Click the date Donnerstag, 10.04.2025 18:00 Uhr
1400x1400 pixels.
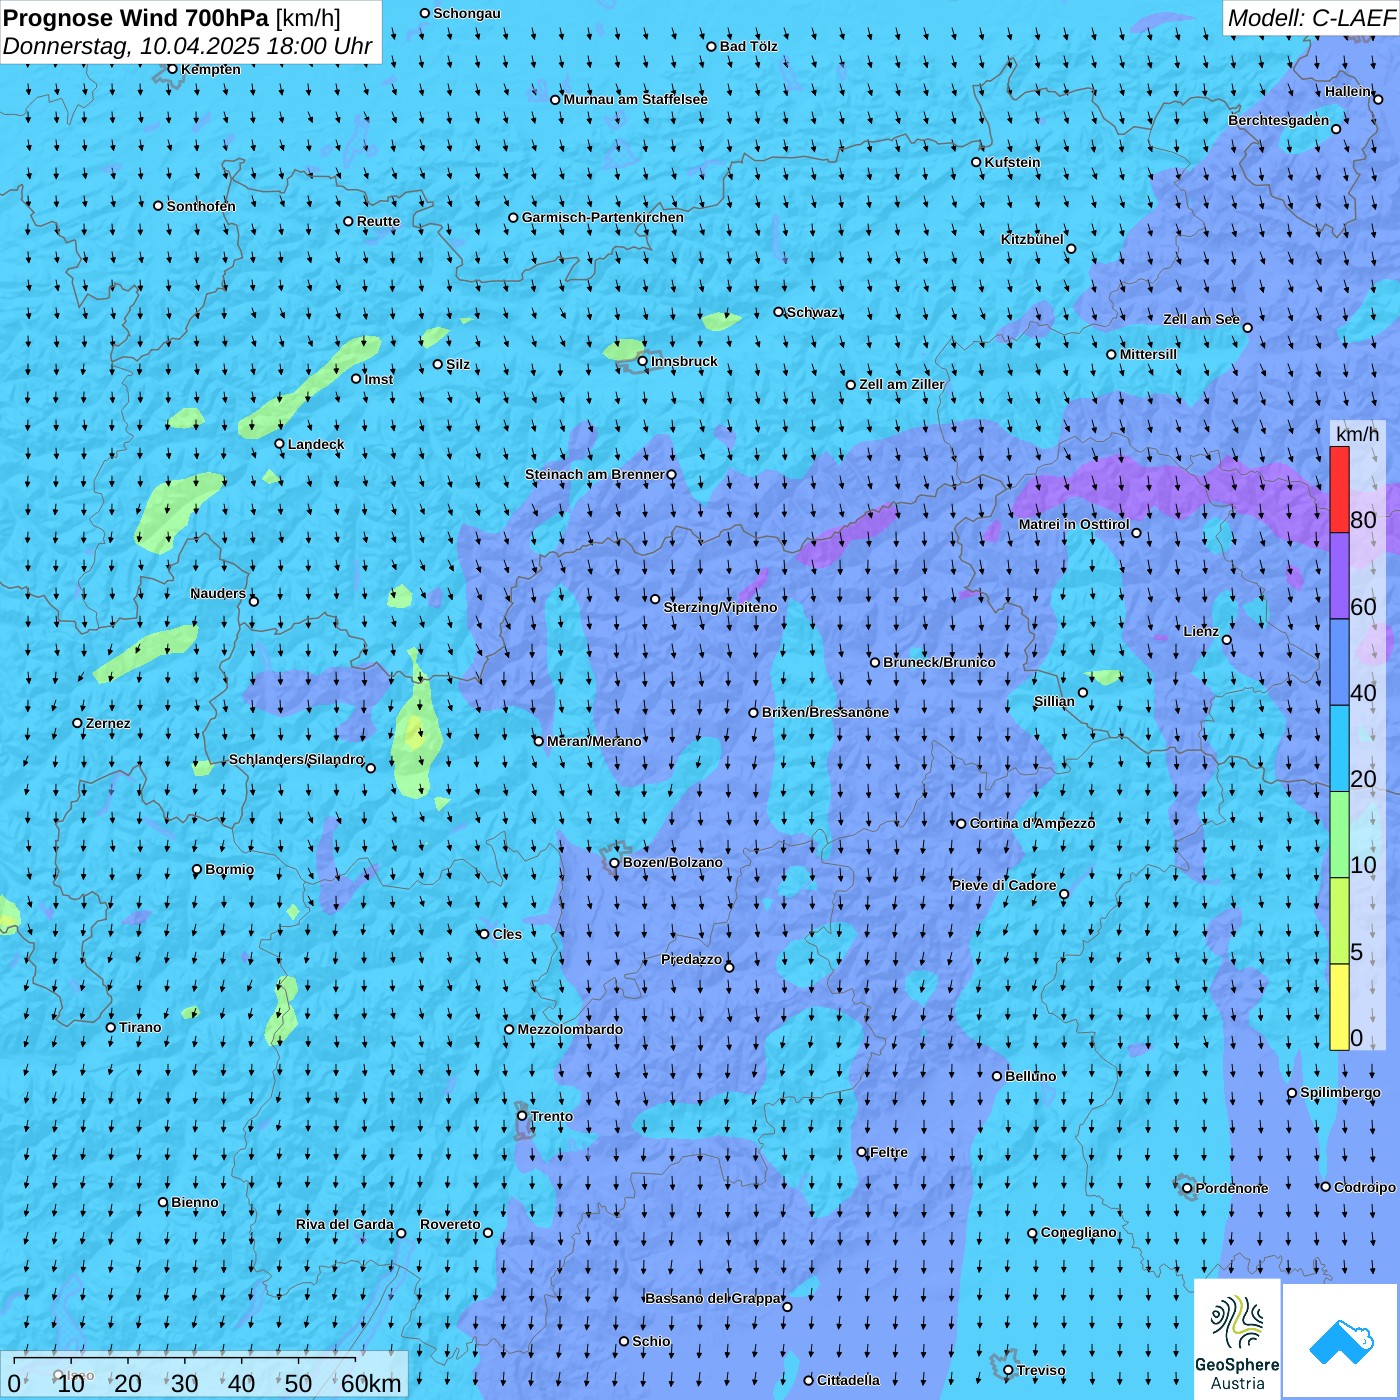click(x=187, y=46)
